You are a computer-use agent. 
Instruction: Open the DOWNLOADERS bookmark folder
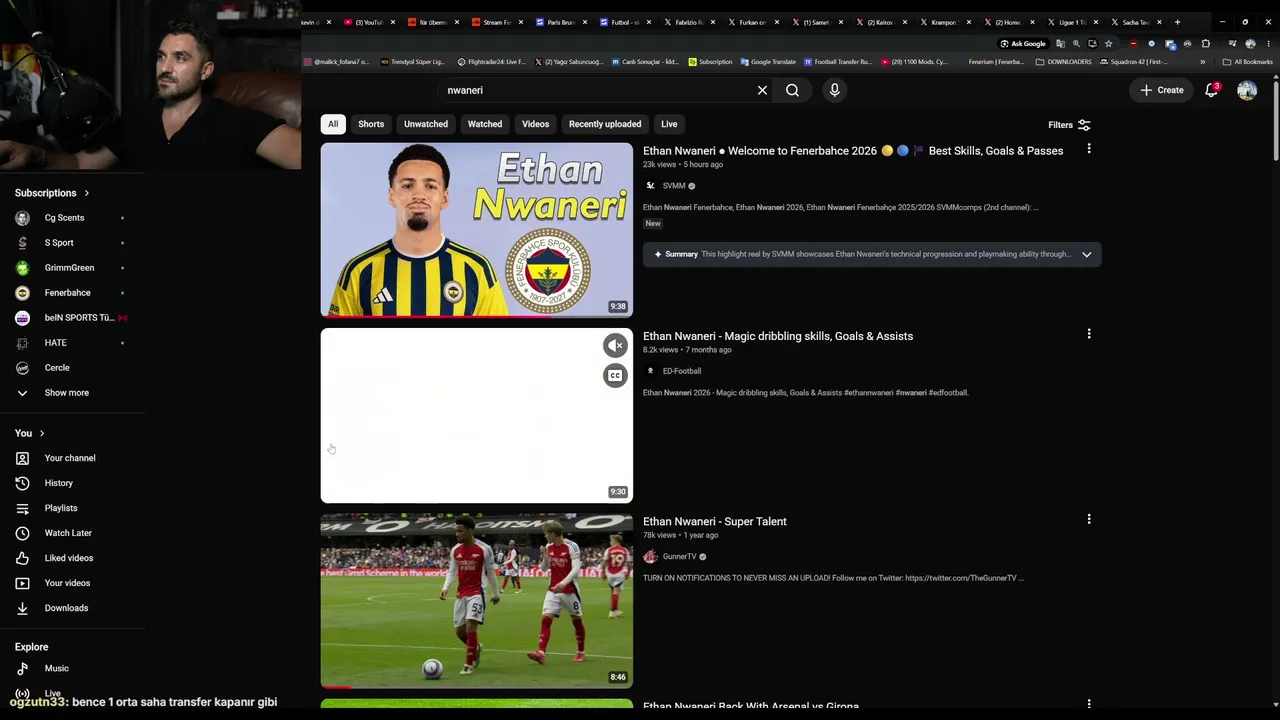pyautogui.click(x=1064, y=62)
